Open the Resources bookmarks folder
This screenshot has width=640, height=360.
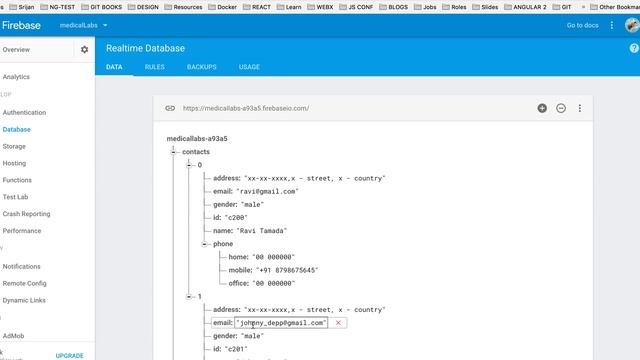click(183, 7)
